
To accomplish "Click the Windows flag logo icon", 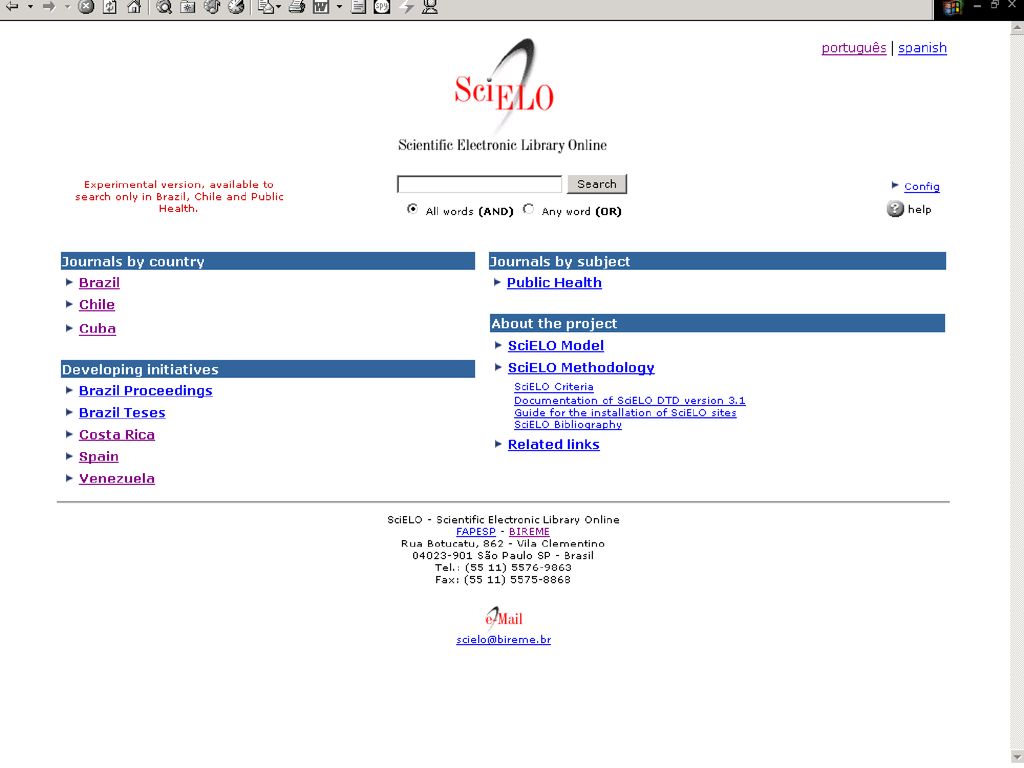I will (953, 8).
